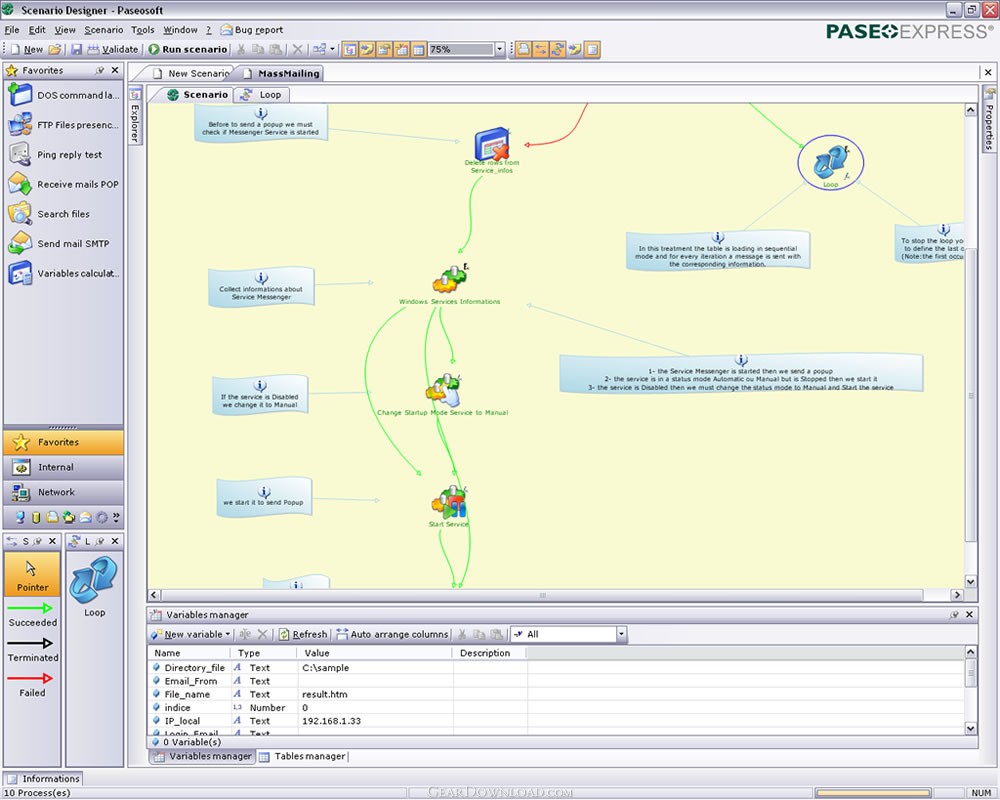Choose the Variables calculation activity

click(x=64, y=273)
